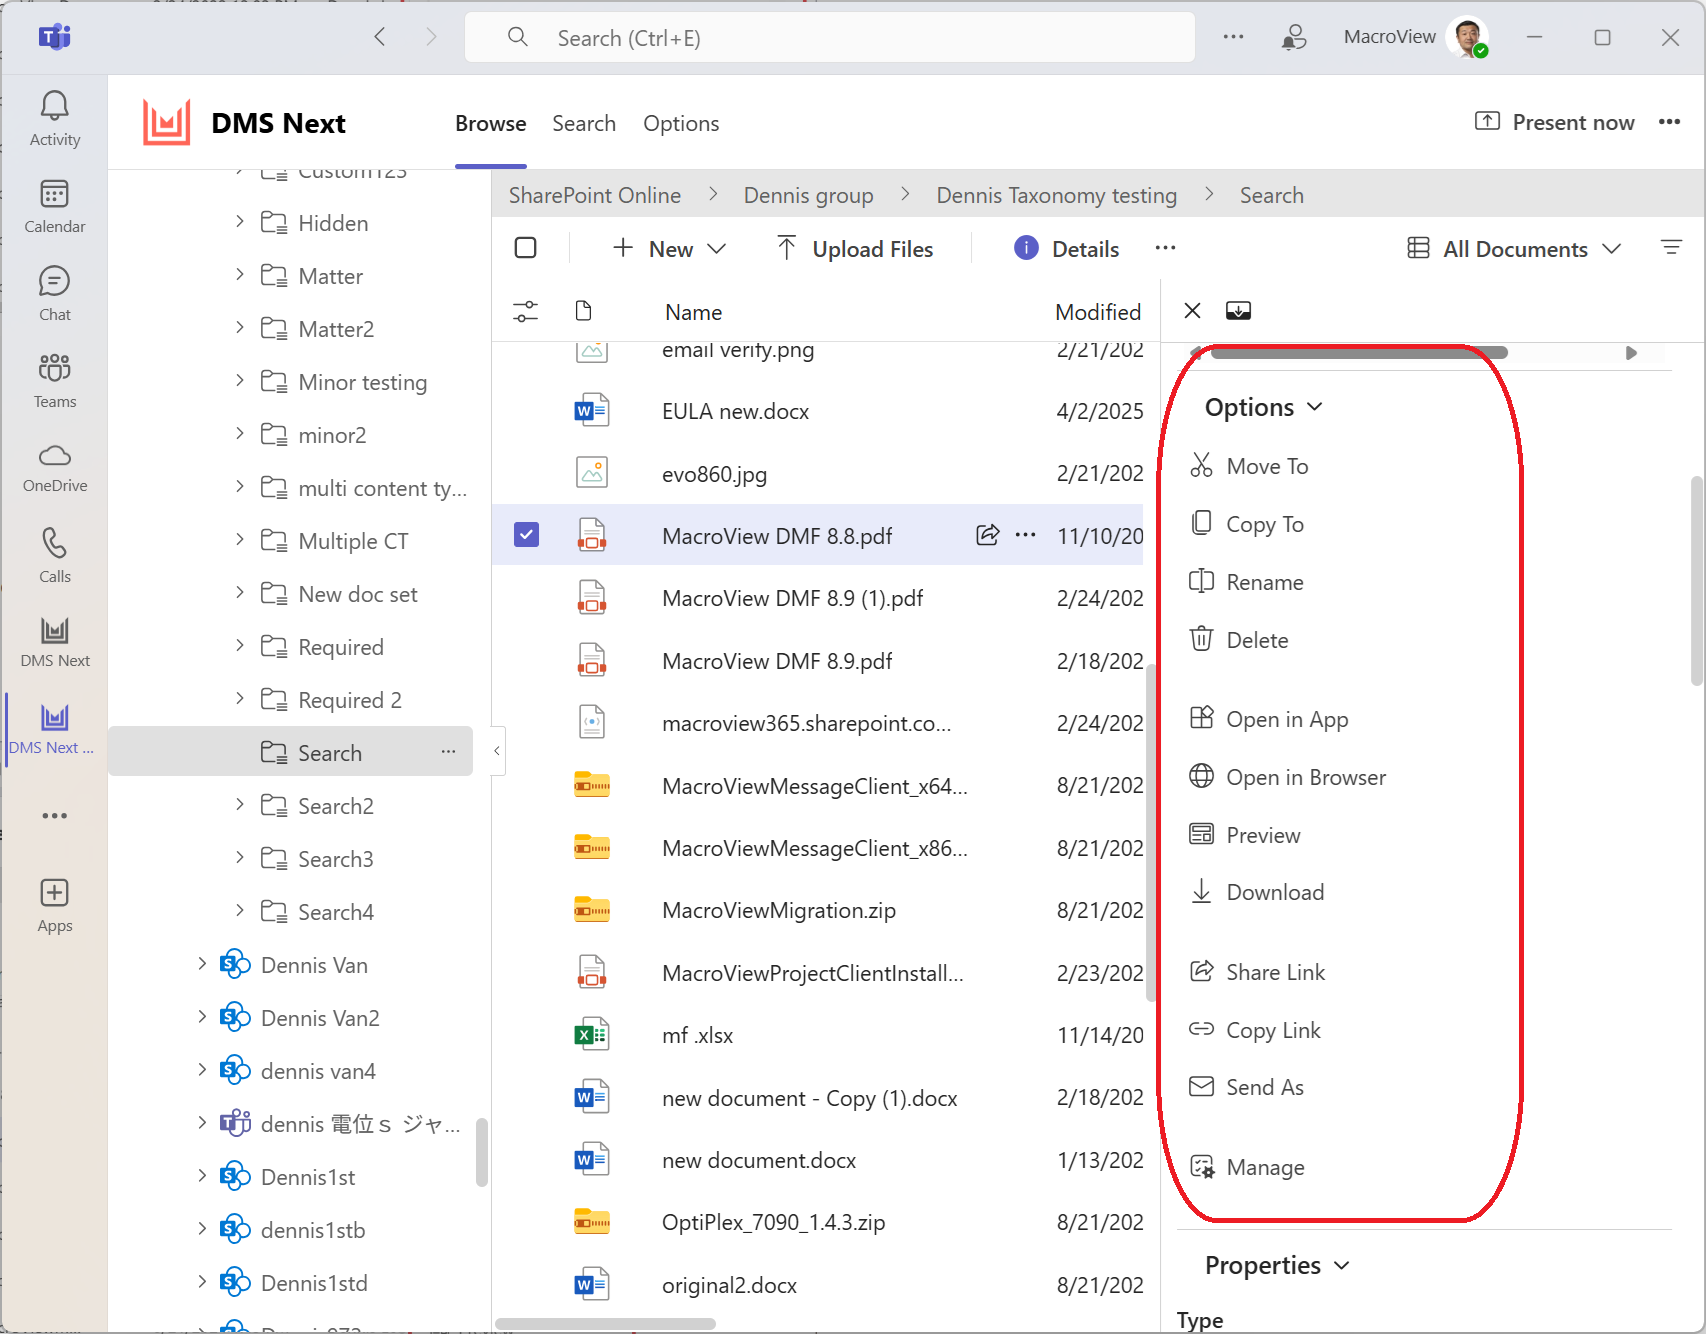Viewport: 1706px width, 1334px height.
Task: Expand the Minor testing folder
Action: pyautogui.click(x=239, y=380)
